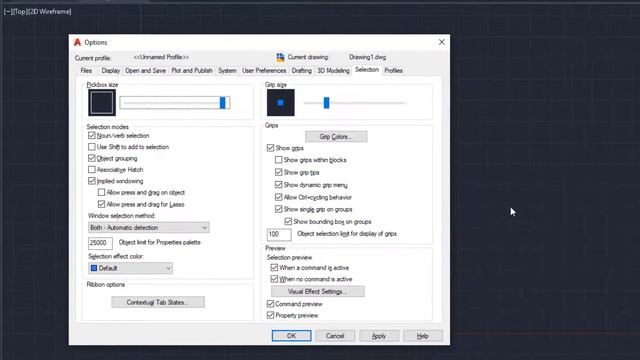The height and width of the screenshot is (360, 640).
Task: Enable Allow press and drag on object
Action: coord(101,192)
